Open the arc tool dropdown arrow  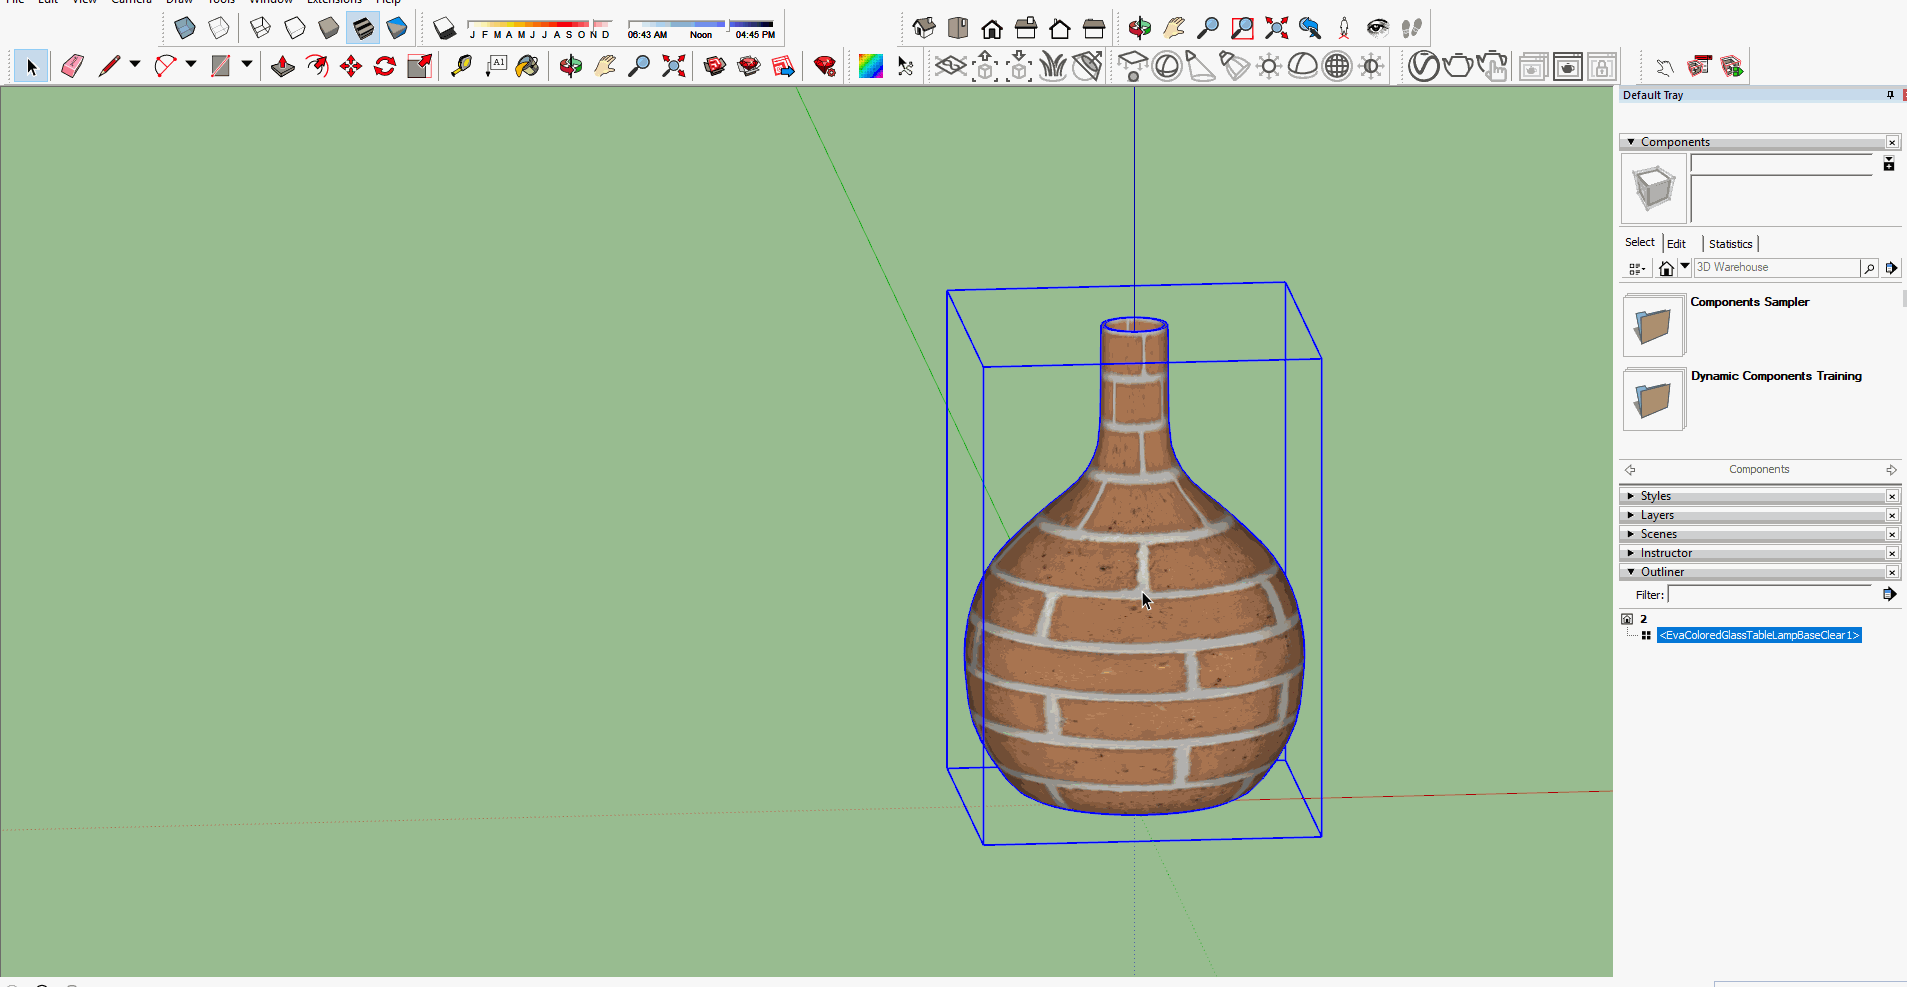tap(191, 65)
